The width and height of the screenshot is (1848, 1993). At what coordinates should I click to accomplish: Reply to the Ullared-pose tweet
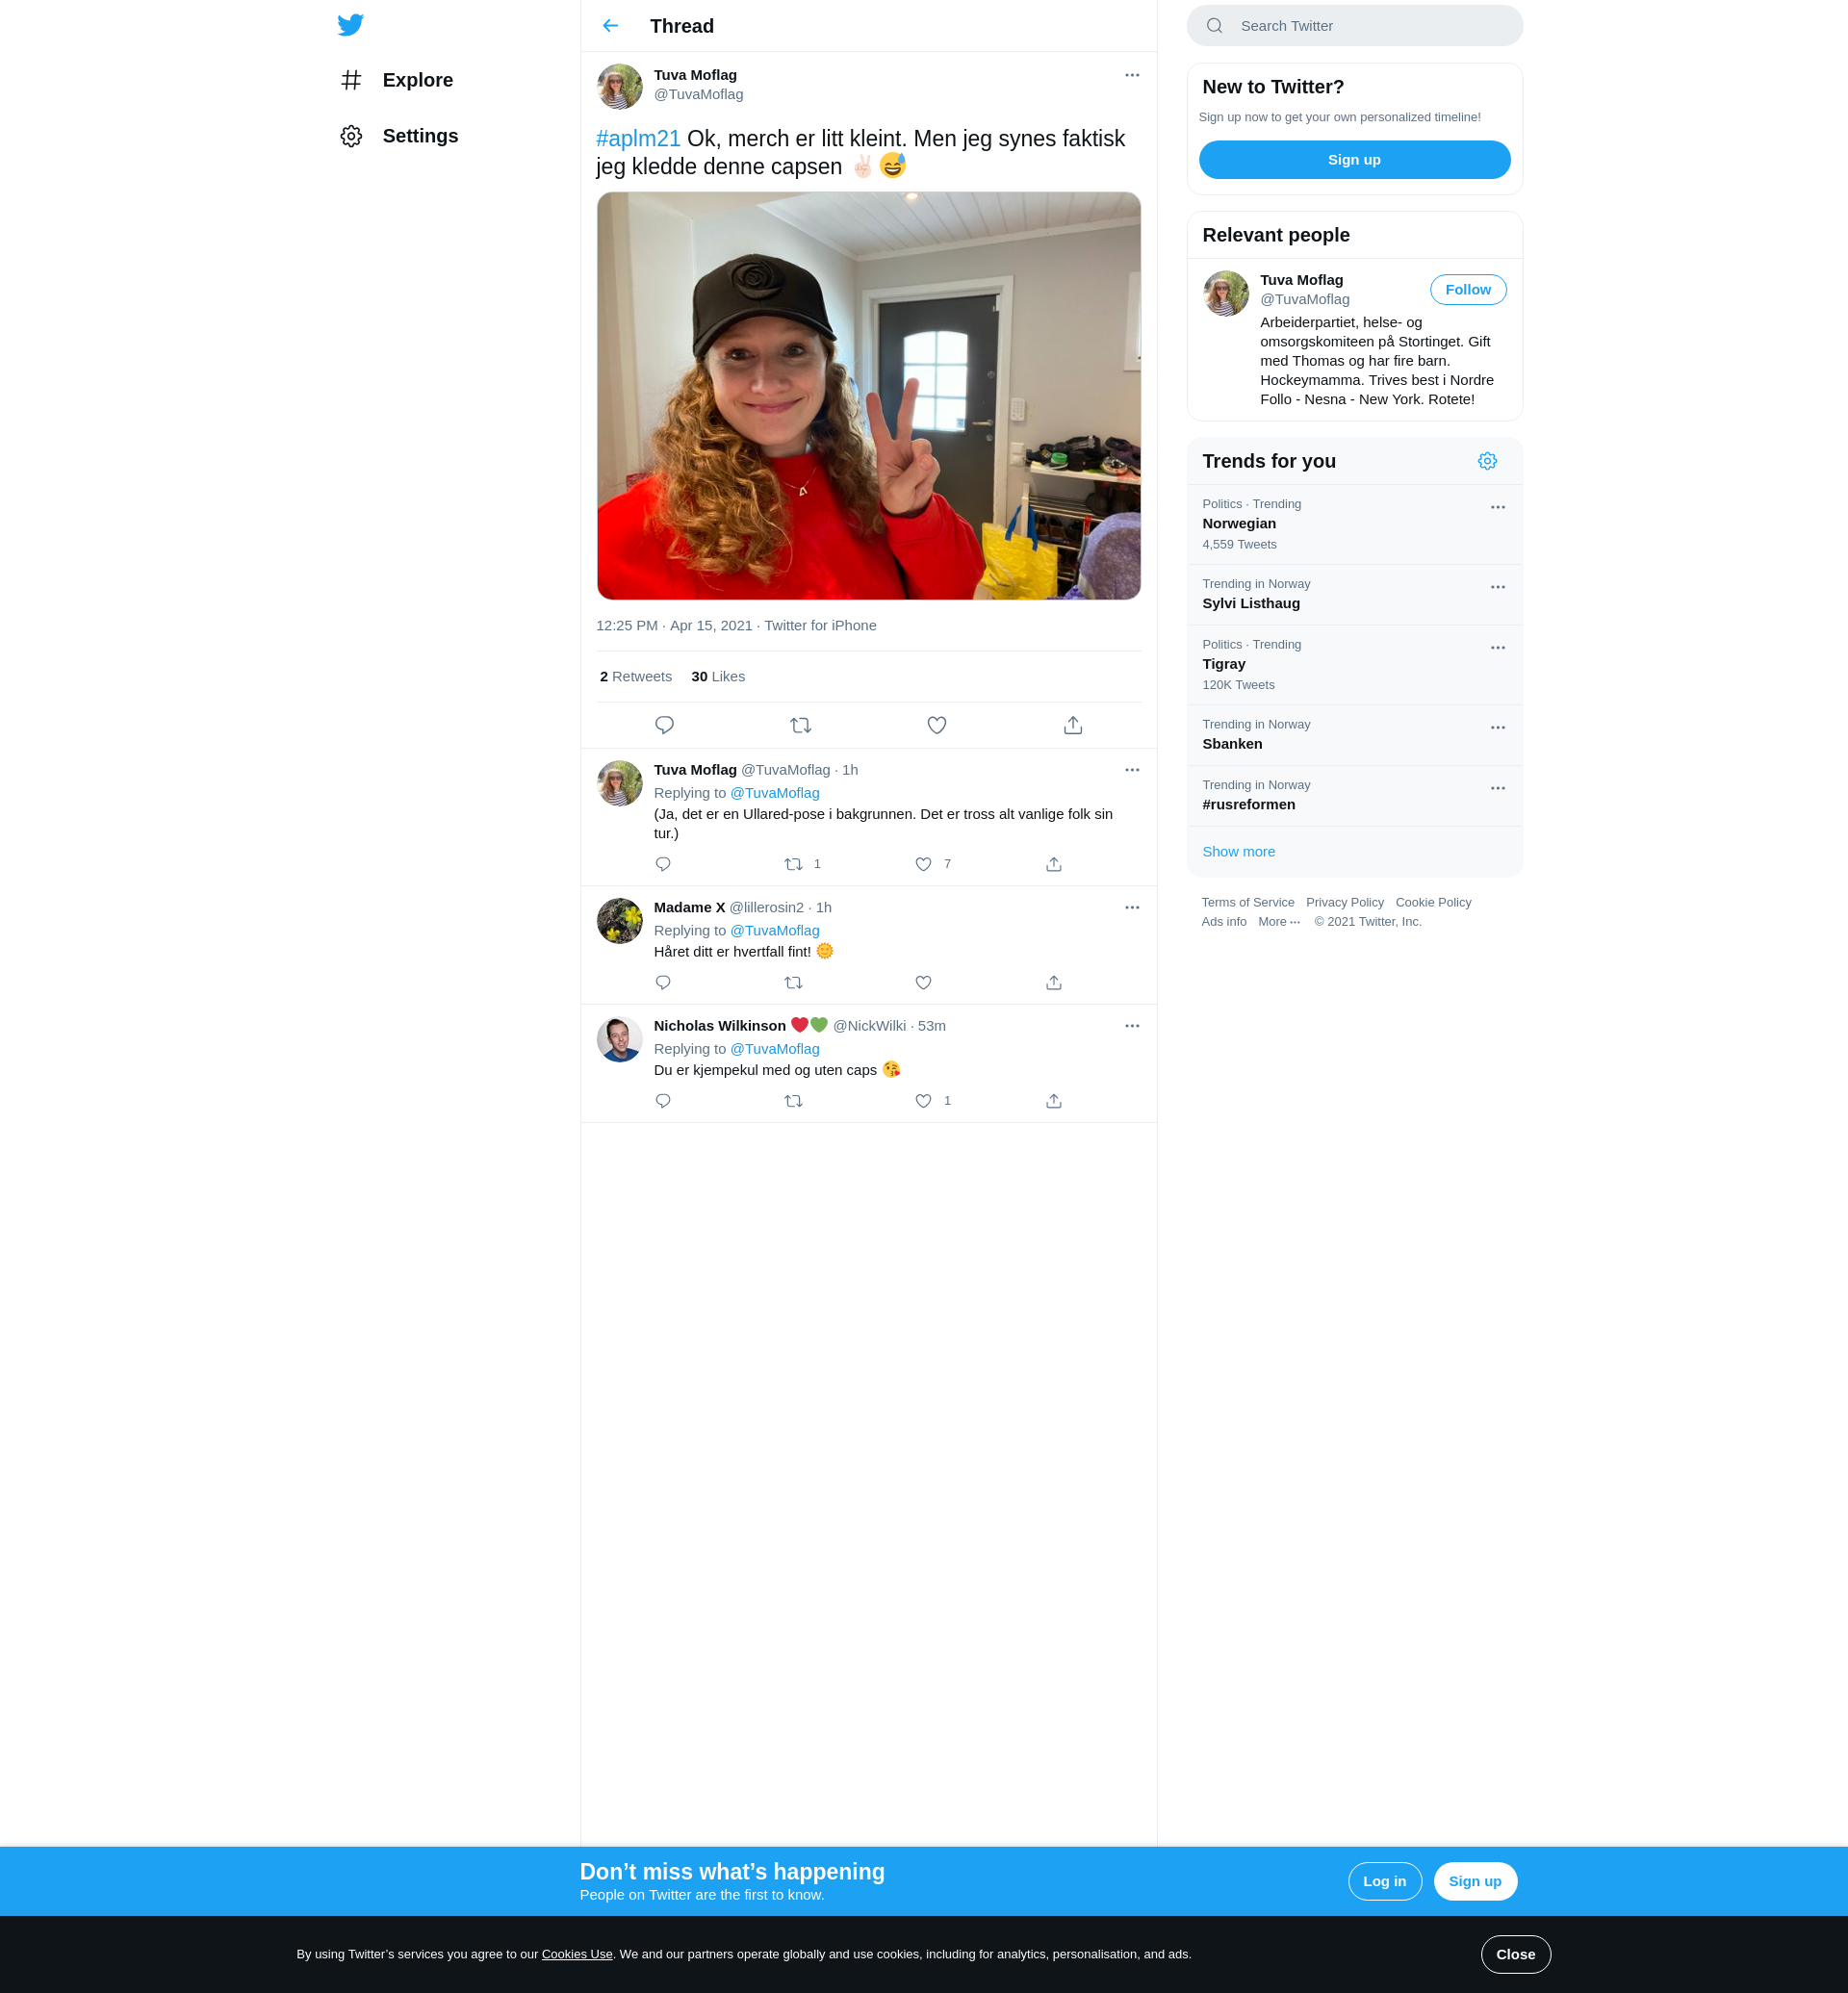point(662,864)
